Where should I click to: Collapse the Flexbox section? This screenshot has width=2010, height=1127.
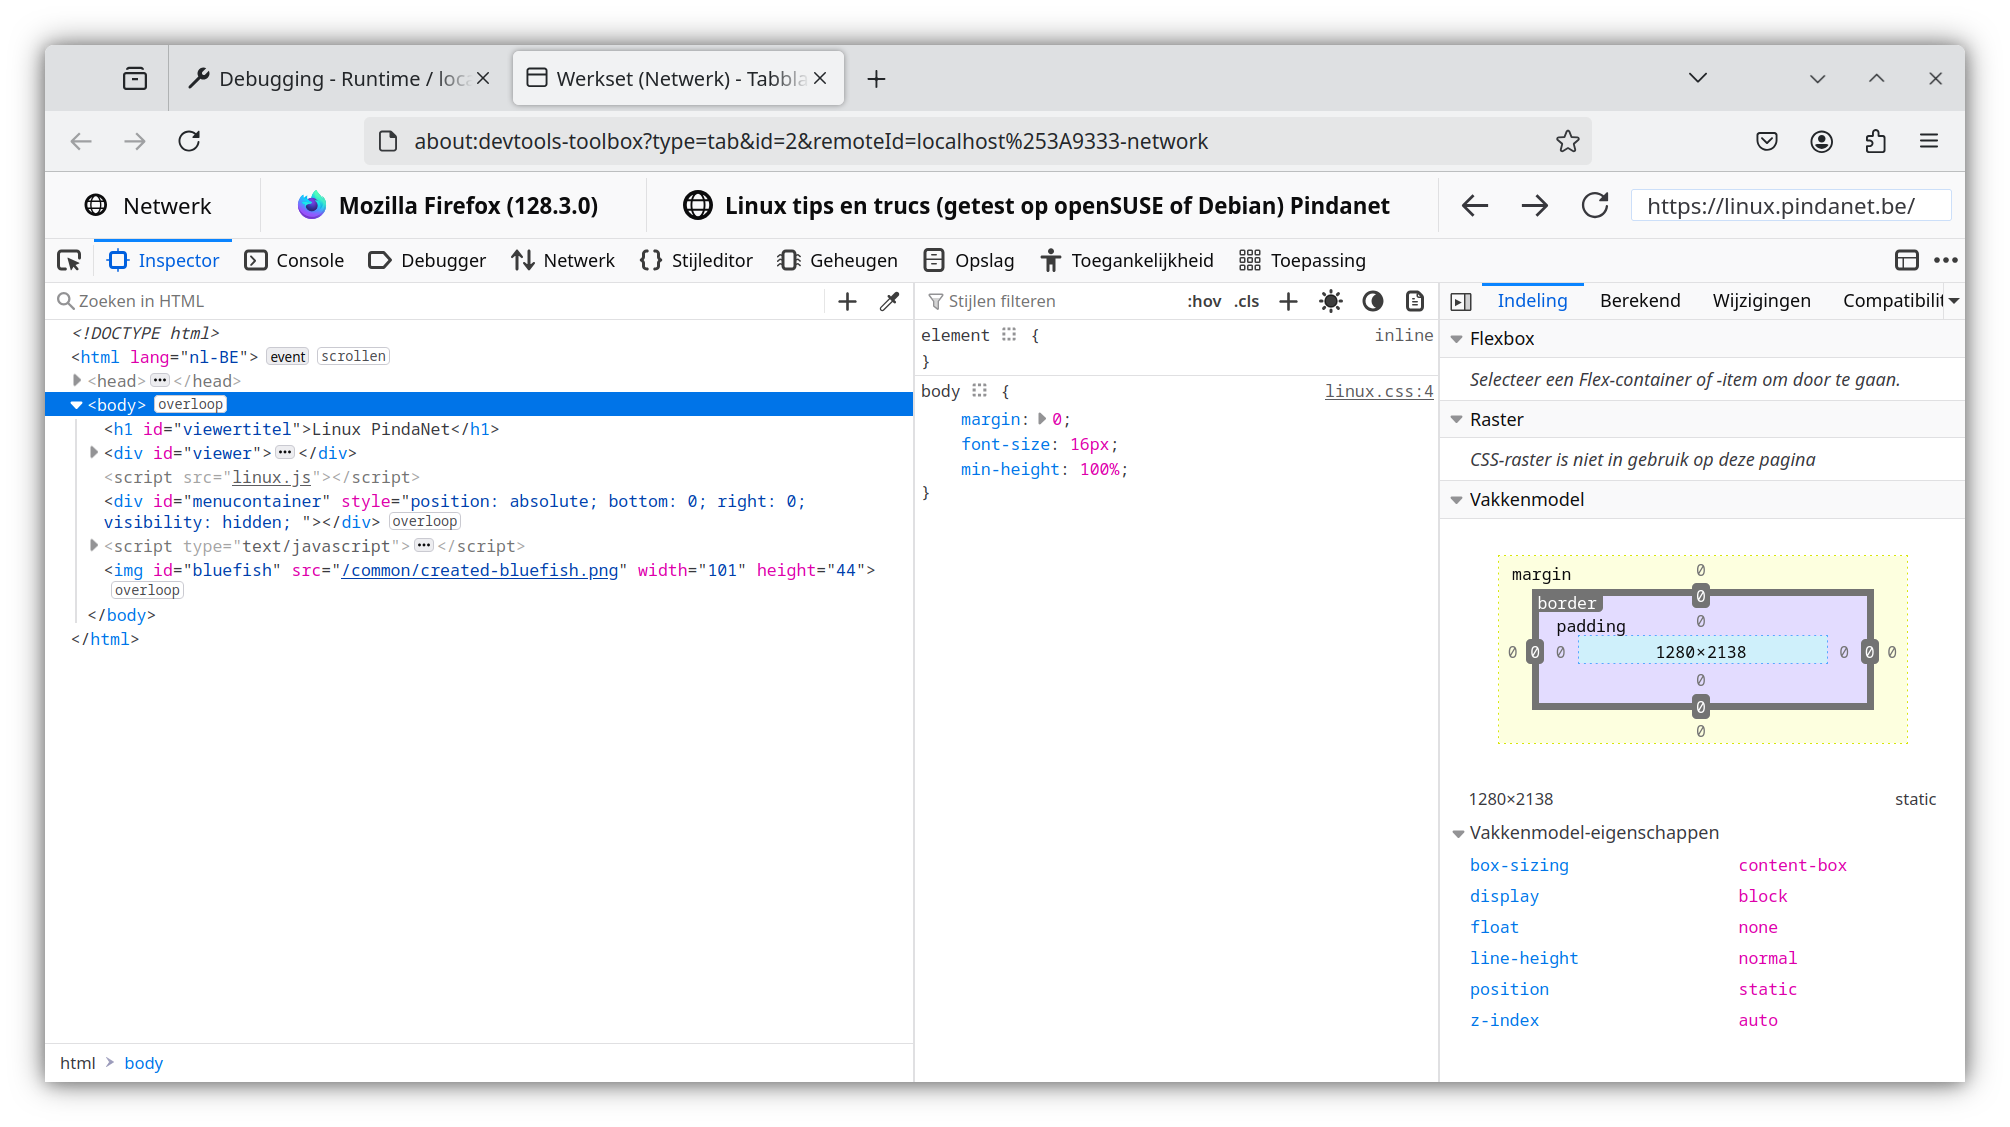(x=1456, y=339)
